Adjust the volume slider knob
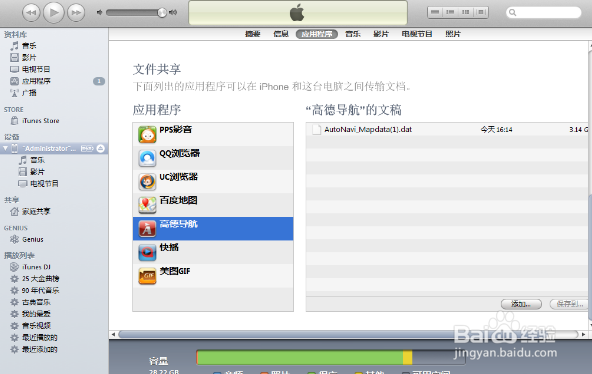This screenshot has width=592, height=374. (x=162, y=12)
